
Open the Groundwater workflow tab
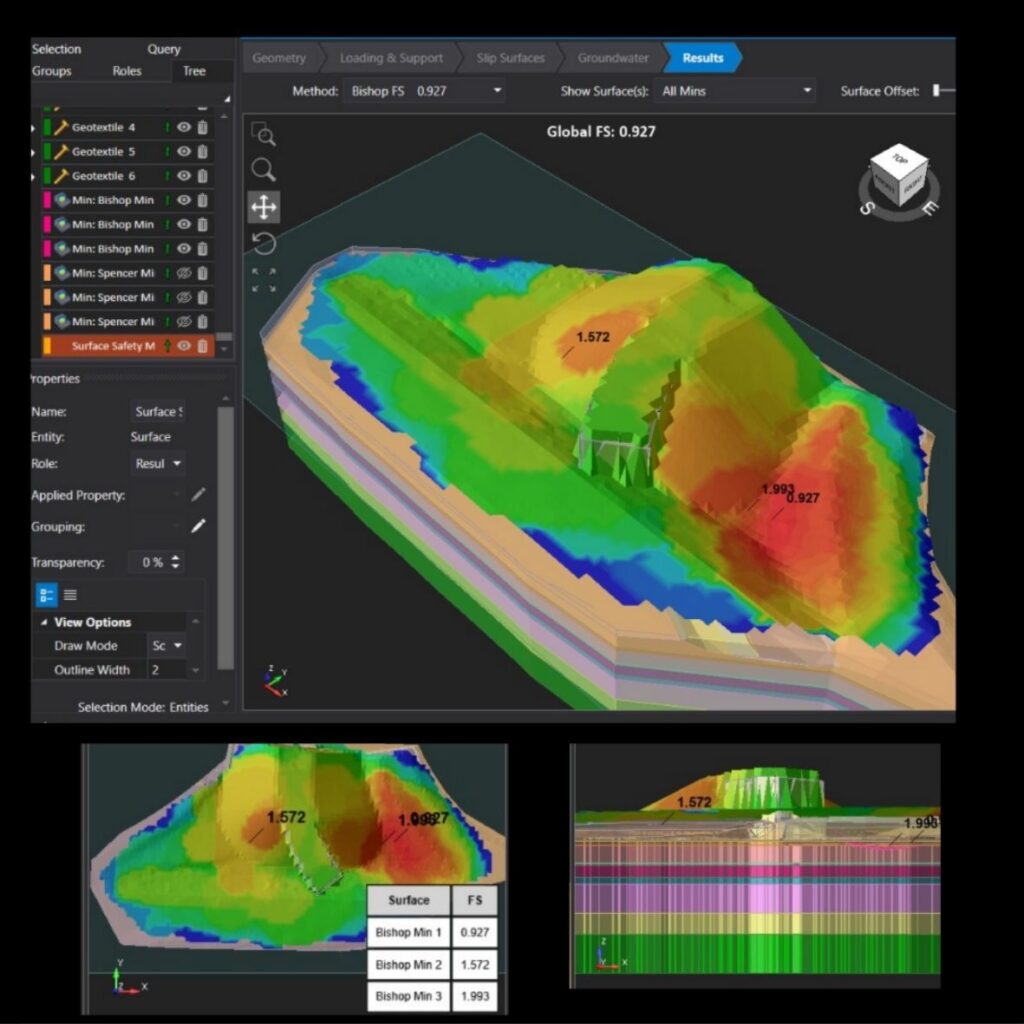click(x=613, y=58)
